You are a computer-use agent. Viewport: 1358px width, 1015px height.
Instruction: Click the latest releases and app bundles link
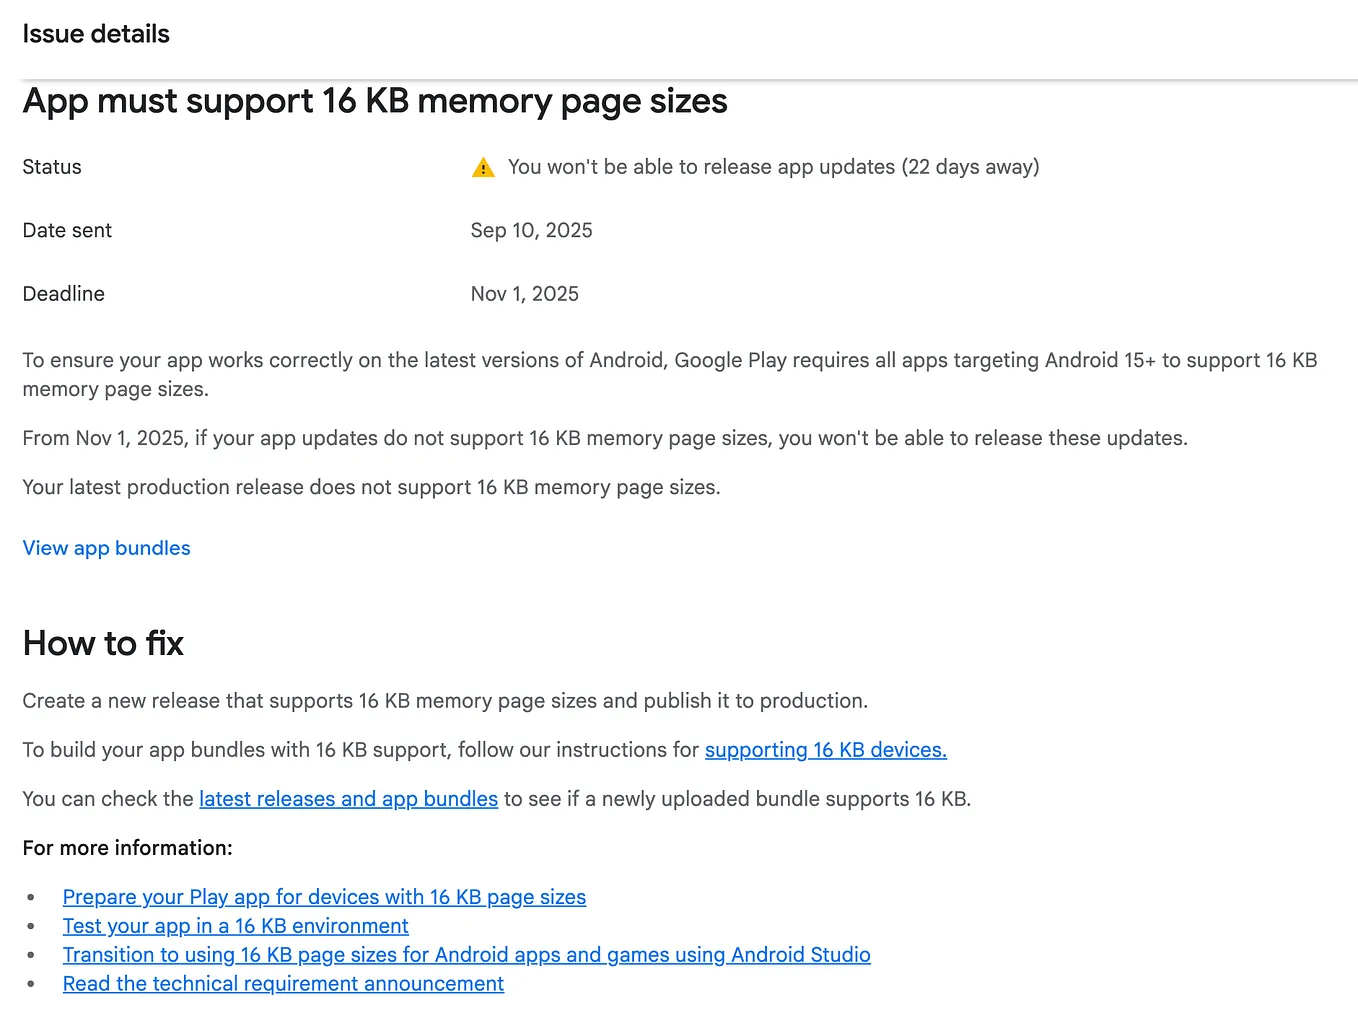coord(347,799)
